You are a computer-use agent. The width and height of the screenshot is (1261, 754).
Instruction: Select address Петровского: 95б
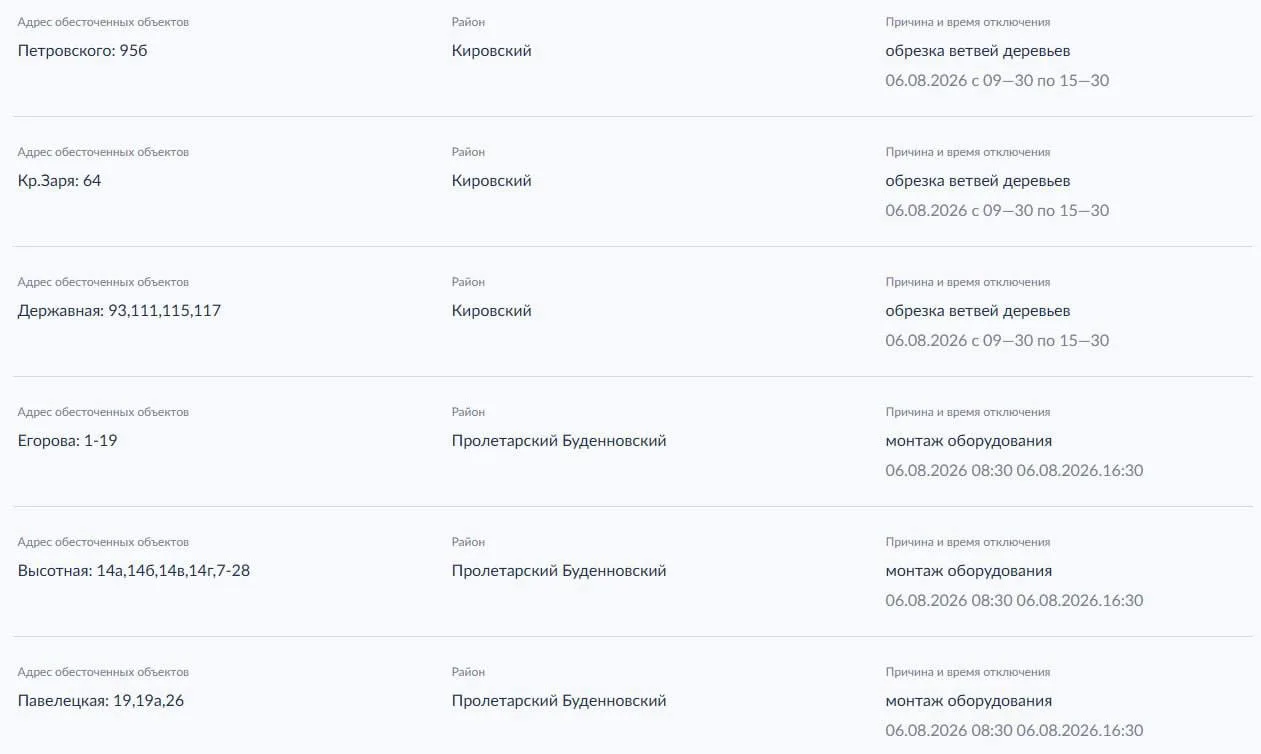tap(82, 51)
